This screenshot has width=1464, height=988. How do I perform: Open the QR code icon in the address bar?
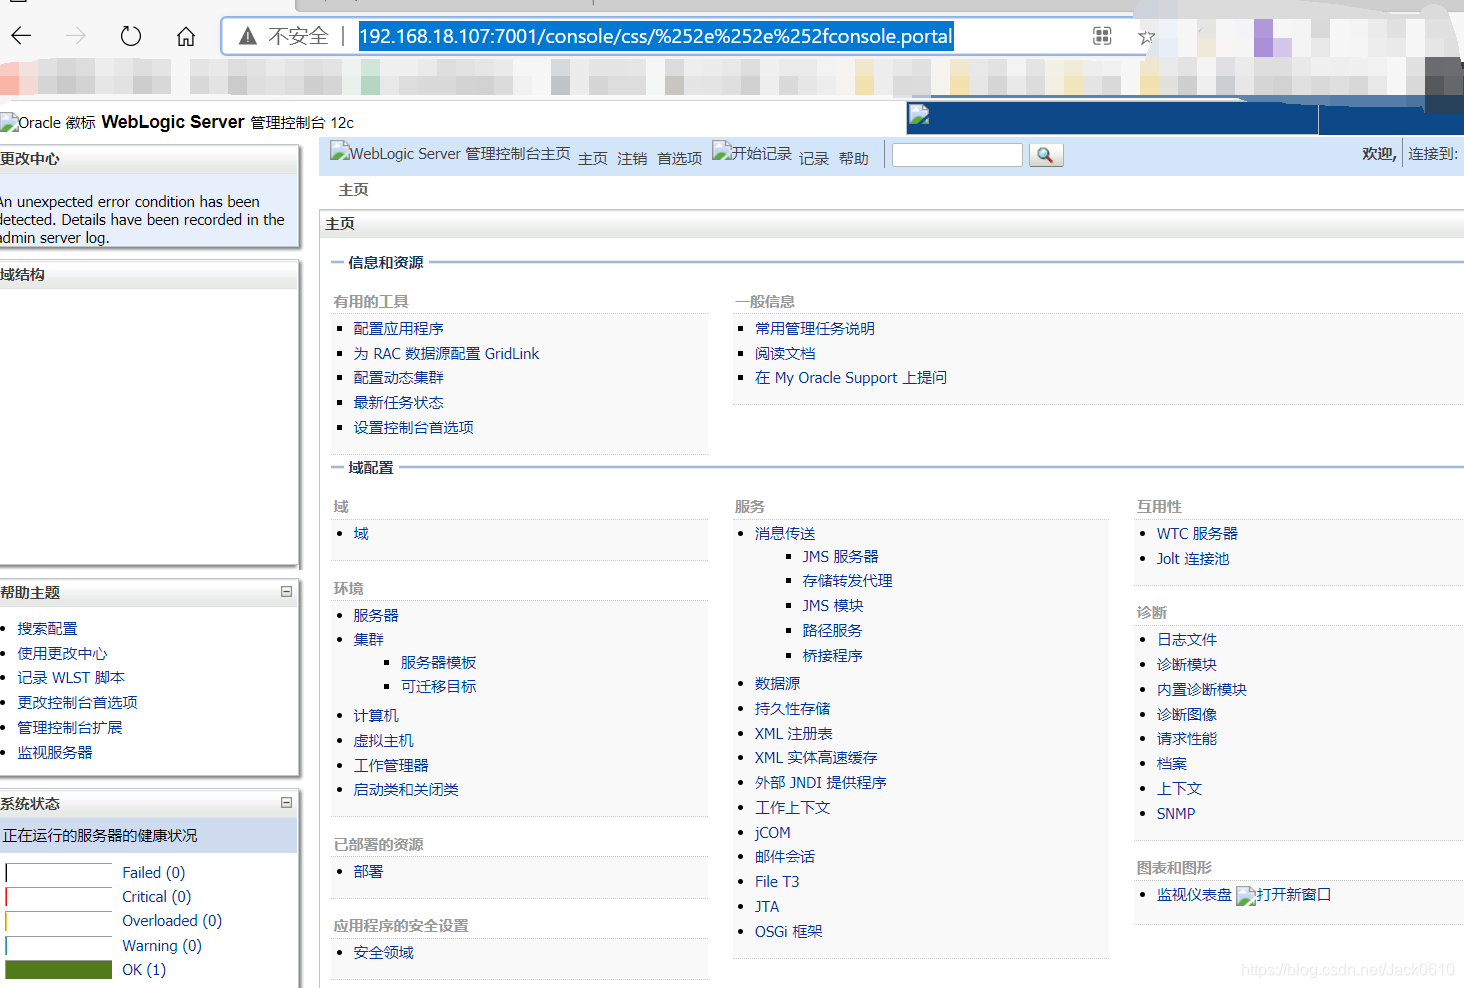click(1102, 37)
